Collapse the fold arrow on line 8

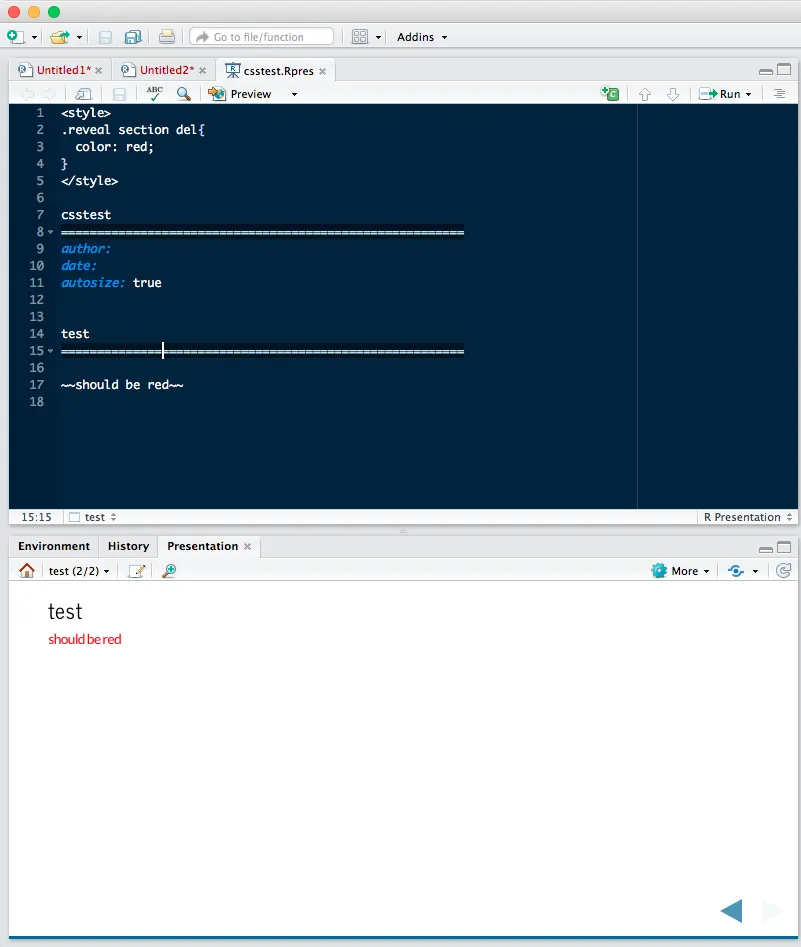[51, 232]
